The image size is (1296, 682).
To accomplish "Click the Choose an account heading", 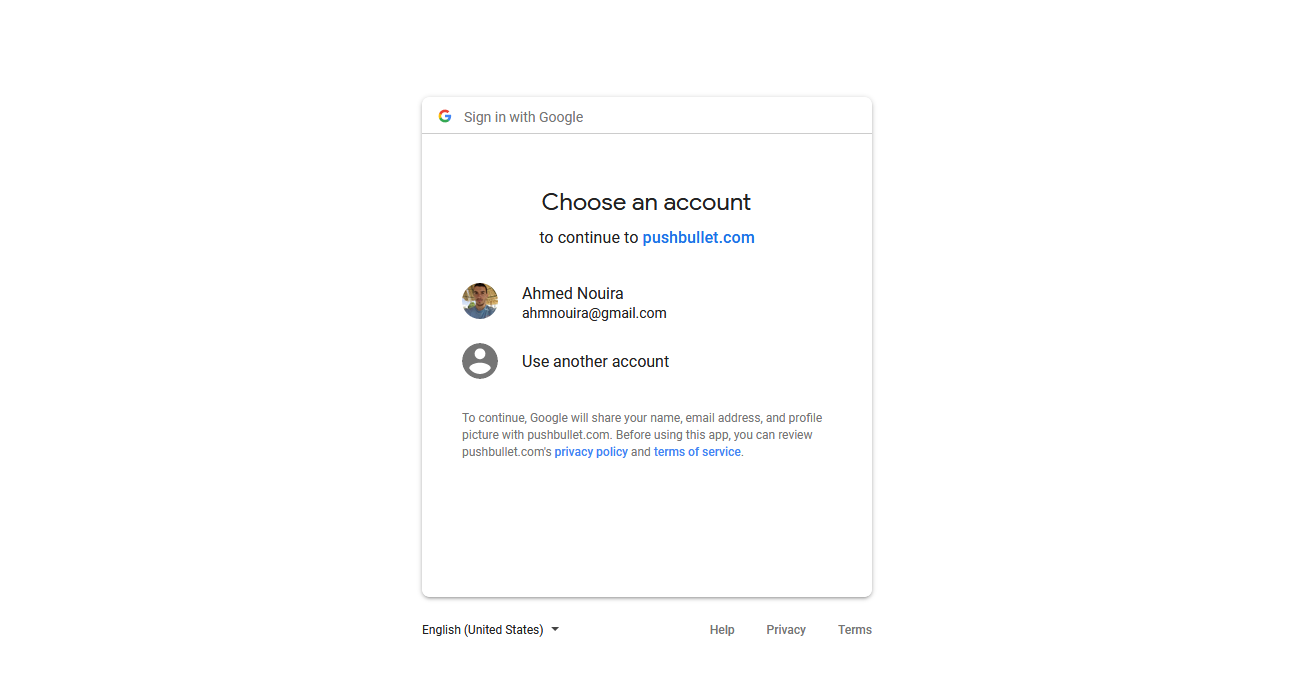I will tap(646, 202).
